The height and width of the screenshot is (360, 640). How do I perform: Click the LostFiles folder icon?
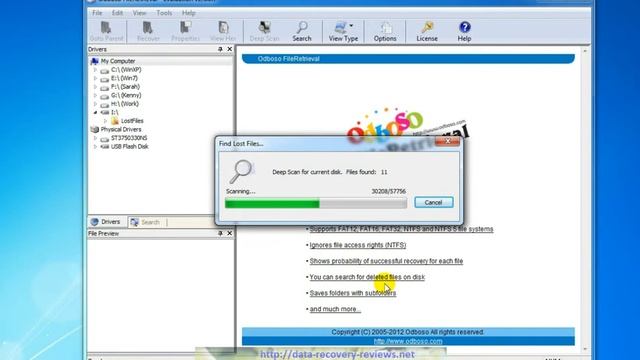(x=115, y=120)
